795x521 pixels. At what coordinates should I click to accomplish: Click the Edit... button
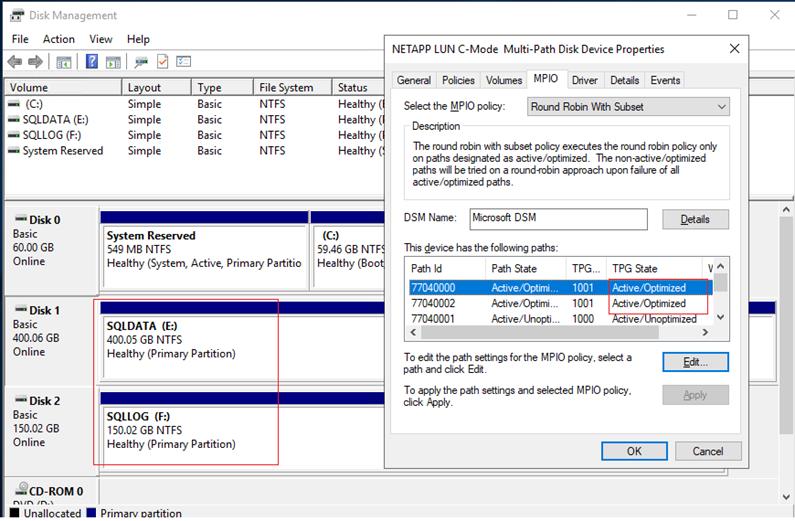(695, 362)
